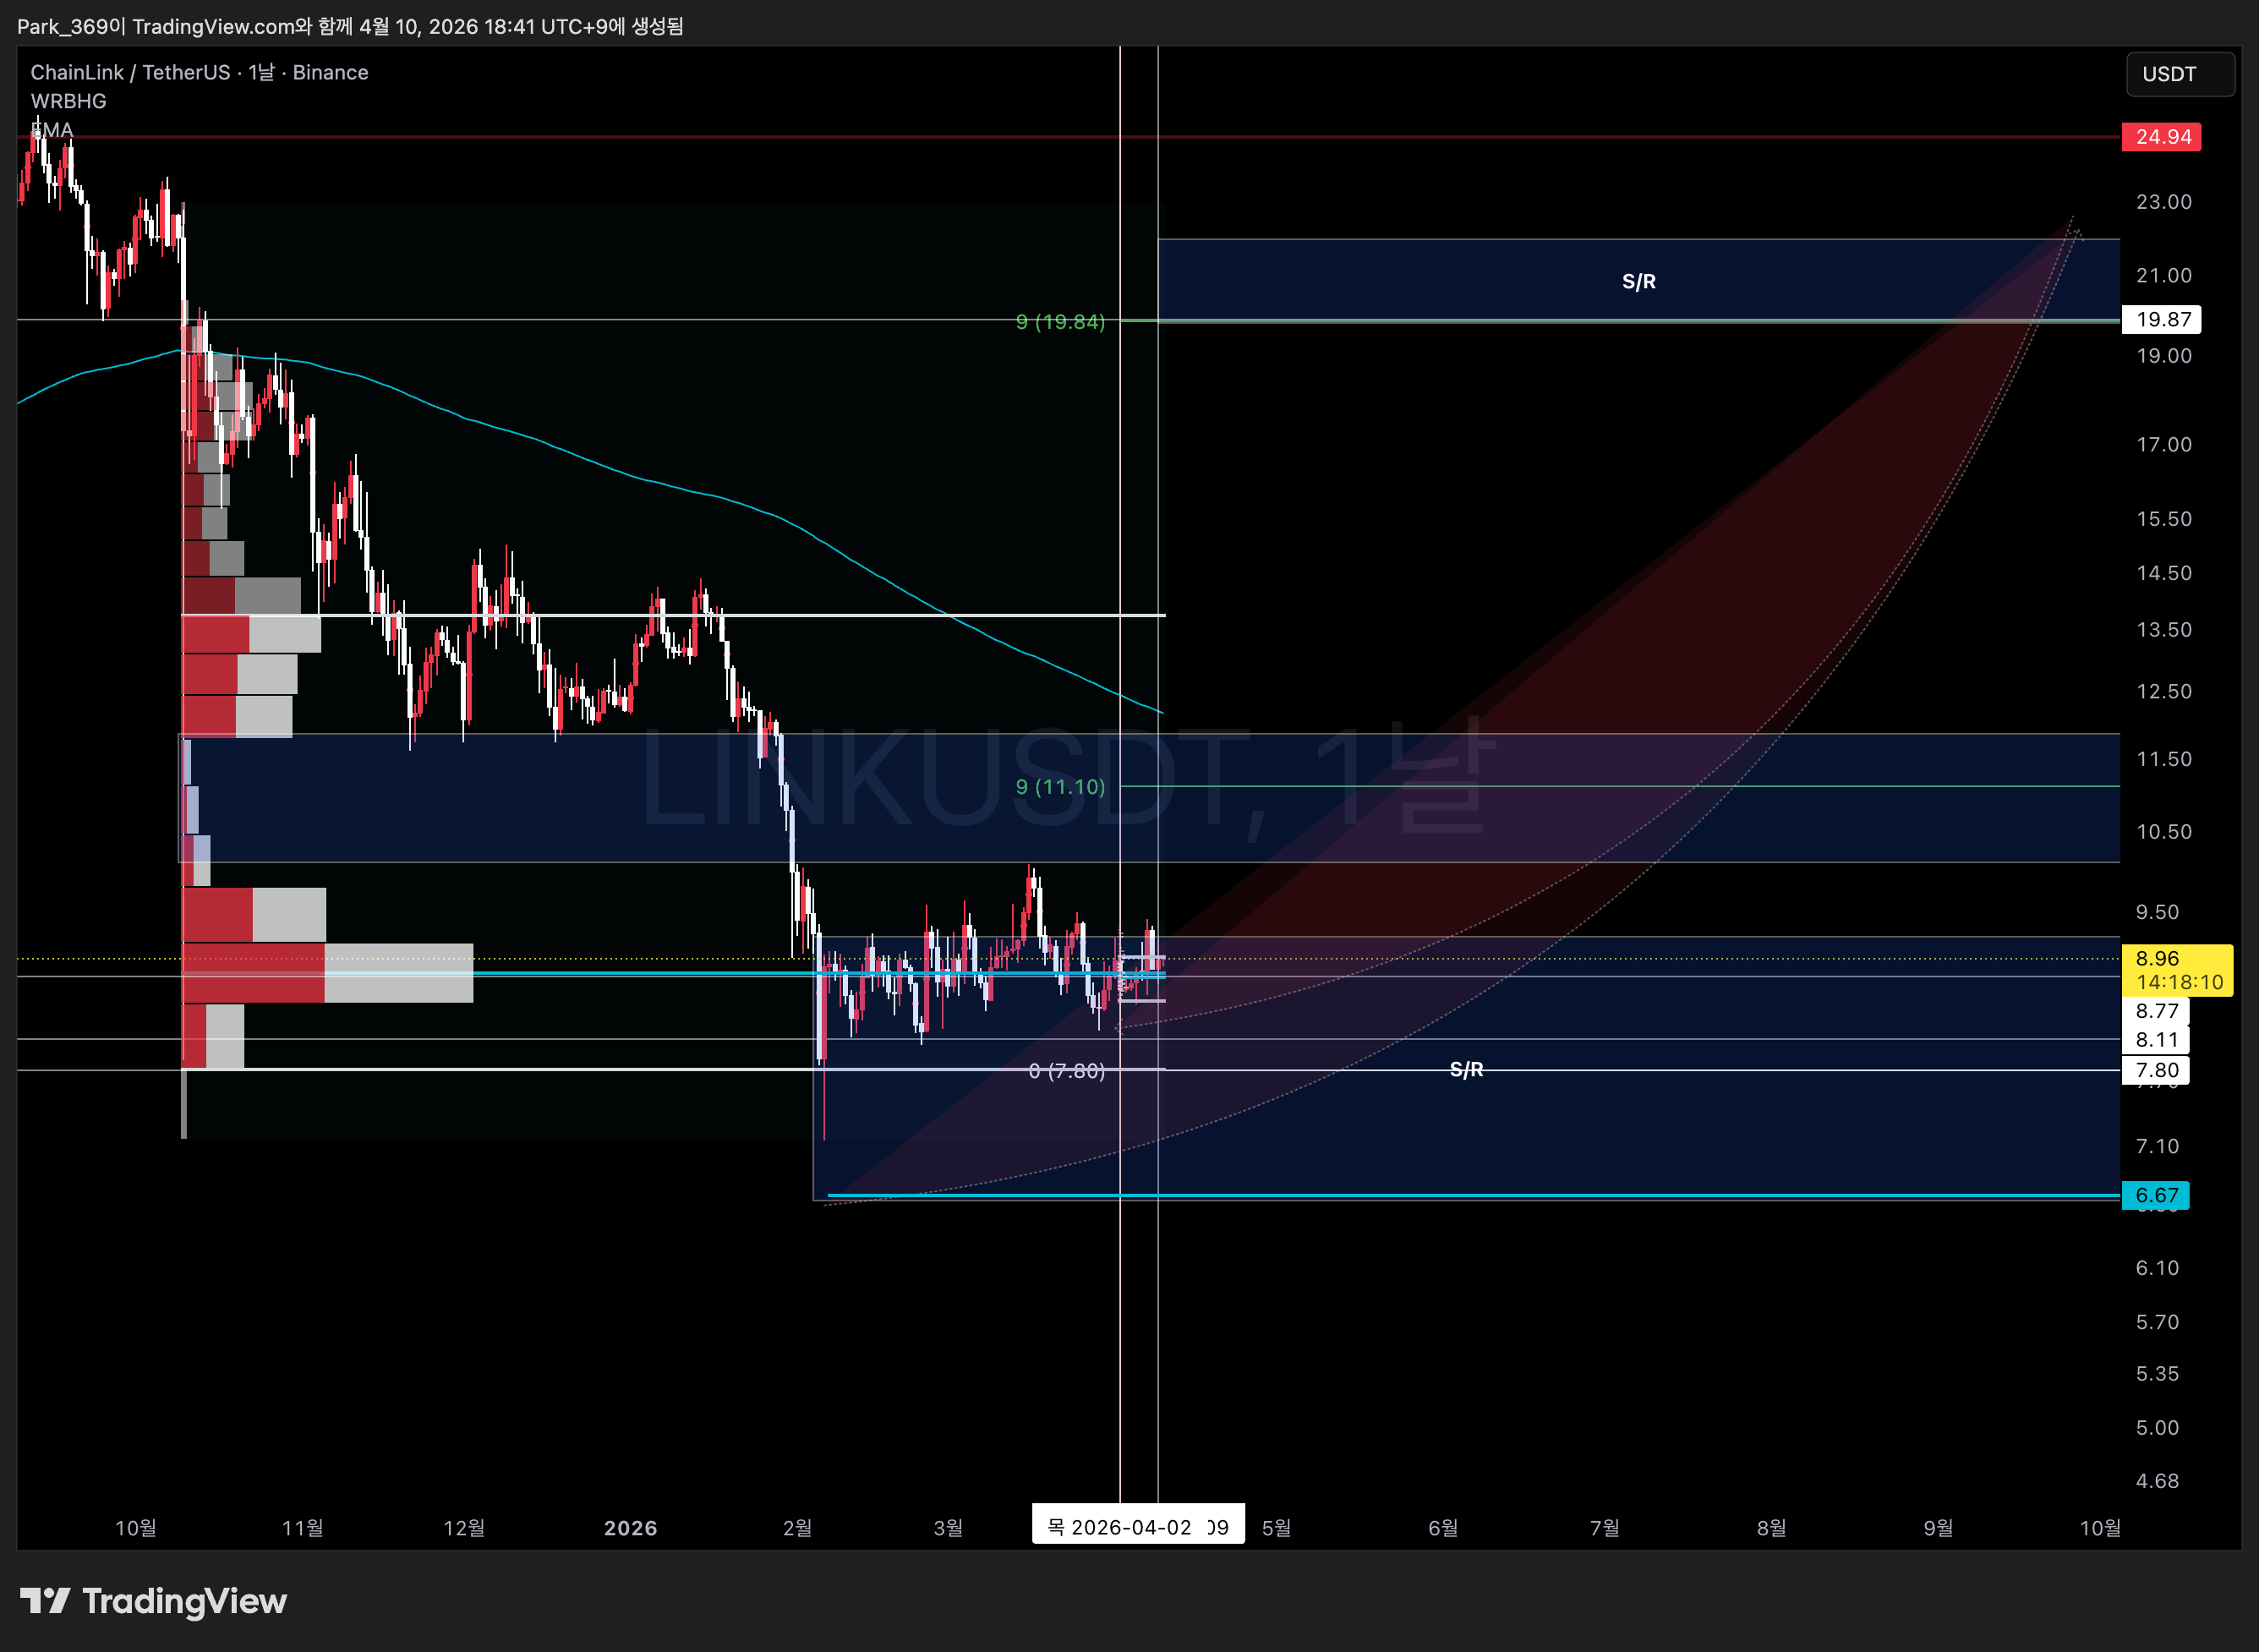The image size is (2259, 1652).
Task: Click the red 24.94 price label
Action: pyautogui.click(x=2161, y=137)
